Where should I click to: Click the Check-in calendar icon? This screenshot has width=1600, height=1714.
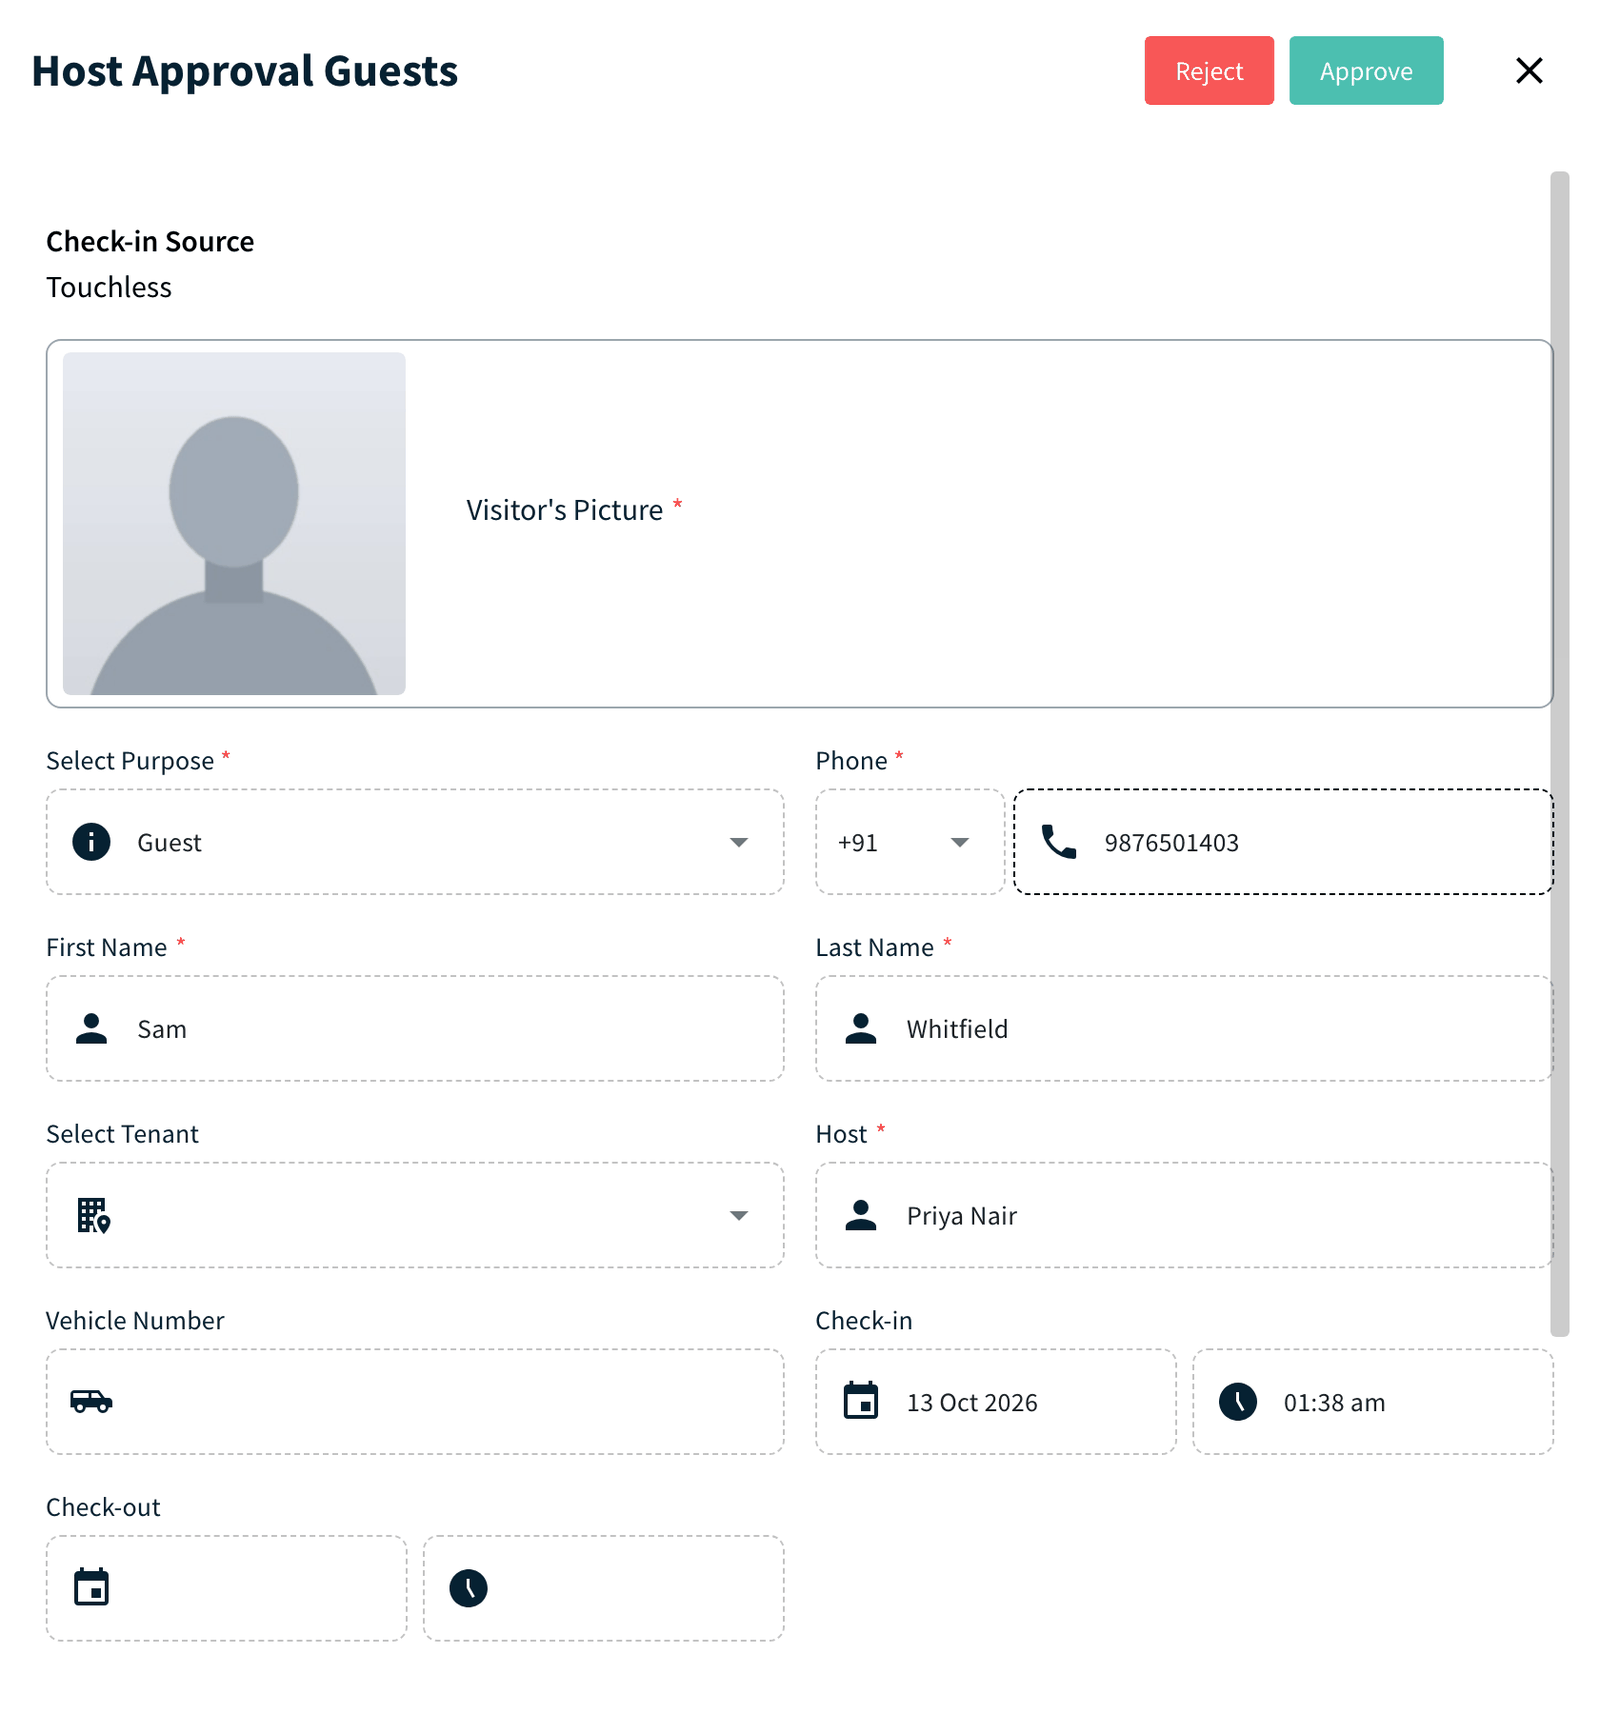[x=860, y=1401]
